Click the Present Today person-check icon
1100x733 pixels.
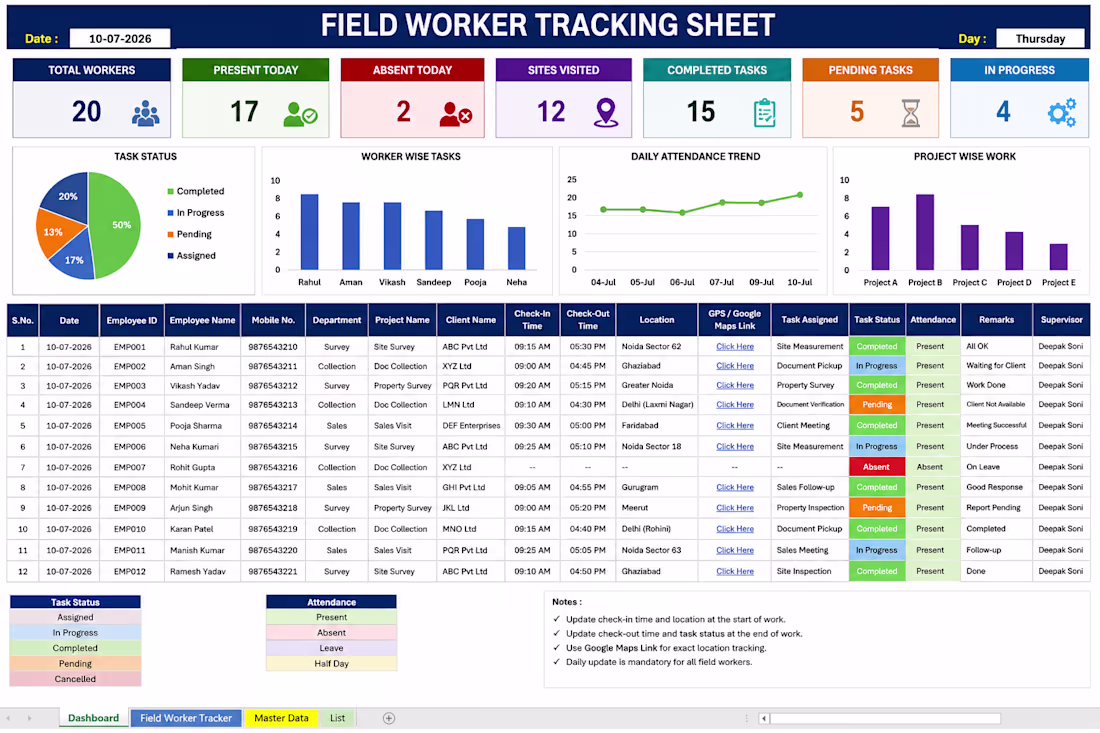point(300,114)
